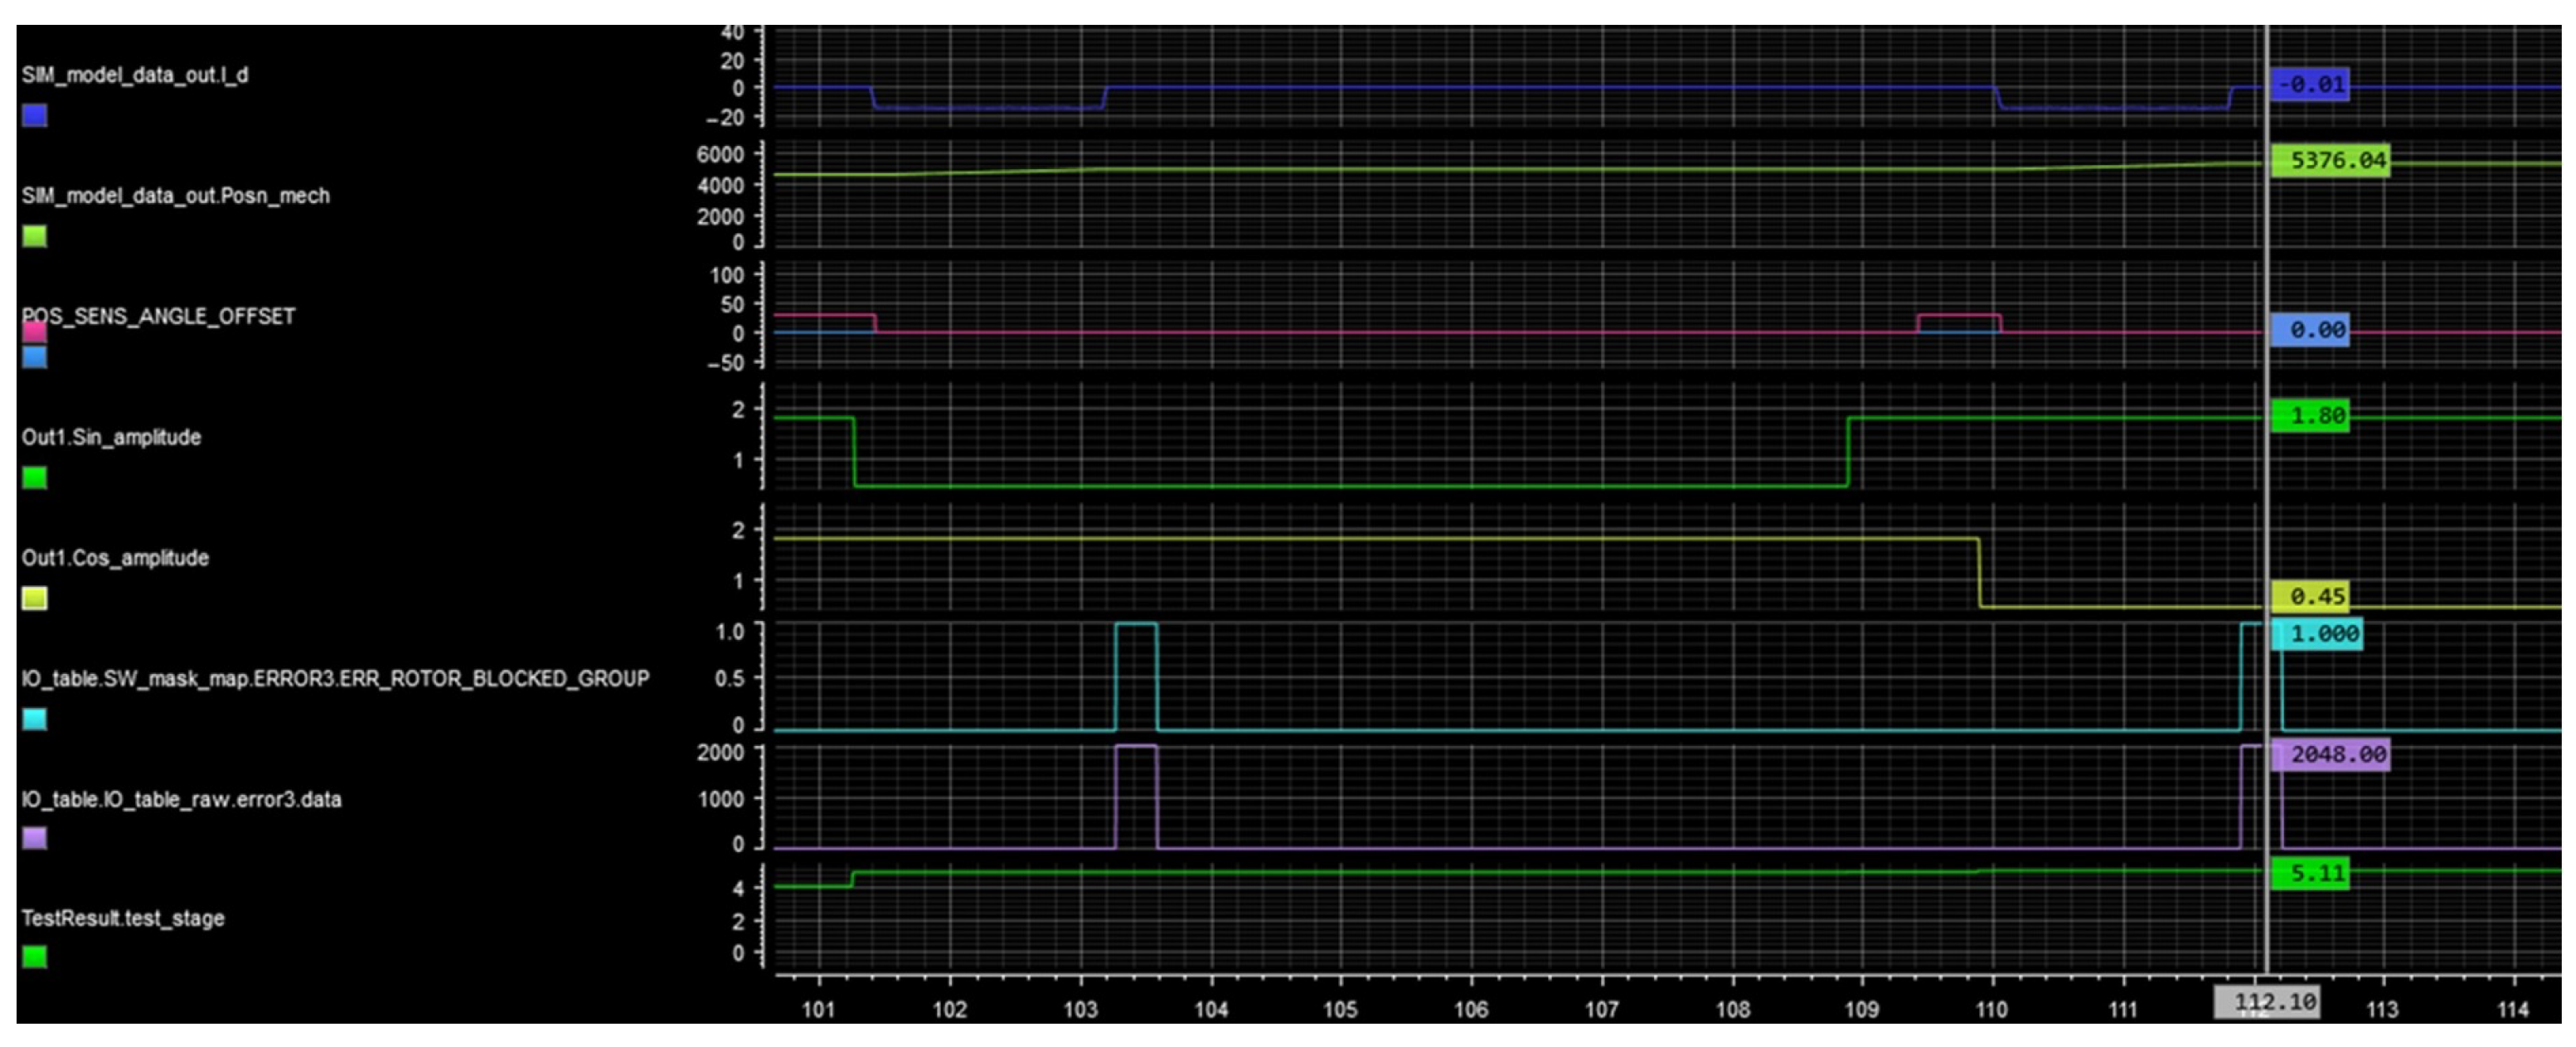2576x1047 pixels.
Task: Click the 5376.04 cursor value readout
Action: (2330, 160)
